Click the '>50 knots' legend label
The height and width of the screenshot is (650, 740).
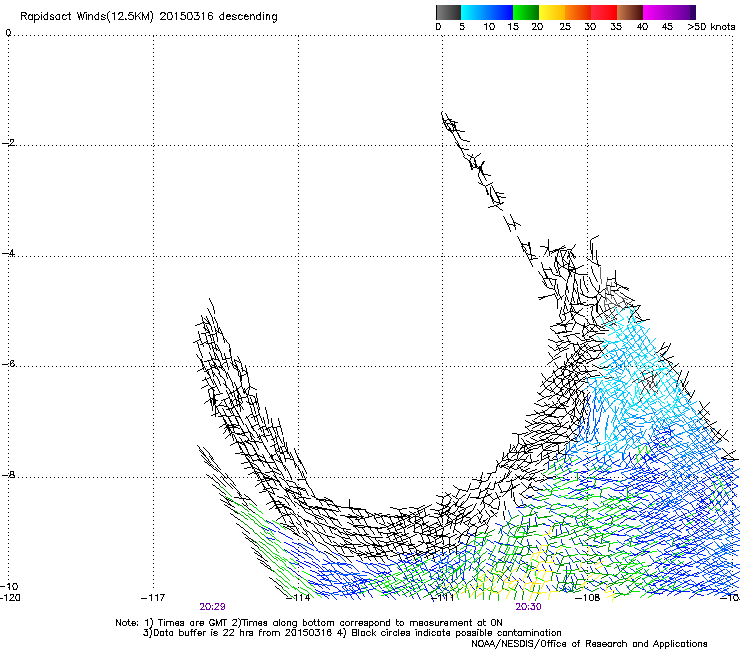(x=711, y=27)
